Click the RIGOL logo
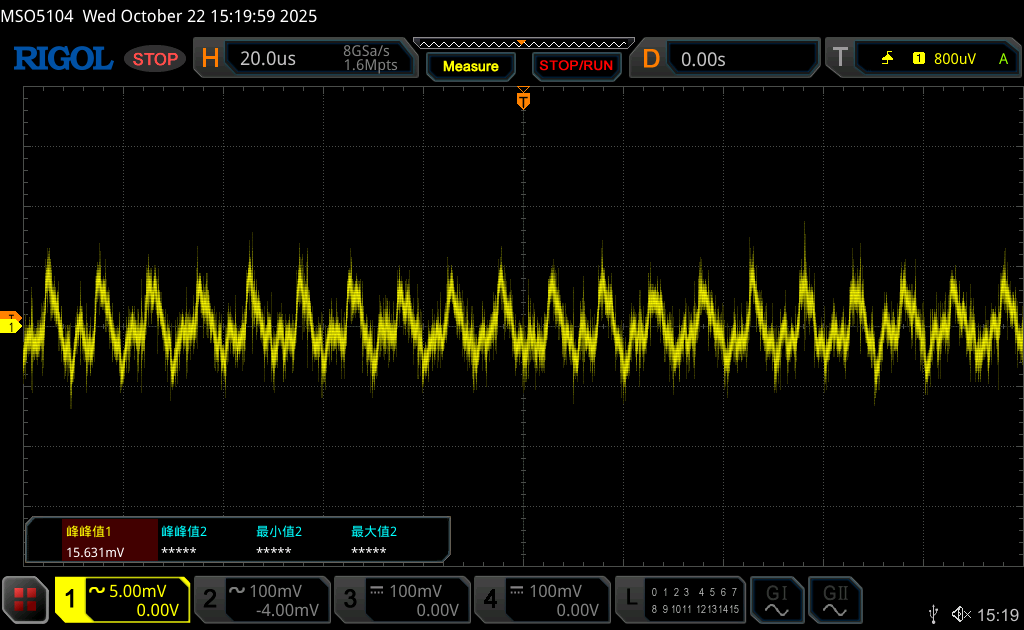This screenshot has height=630, width=1024. (63, 59)
